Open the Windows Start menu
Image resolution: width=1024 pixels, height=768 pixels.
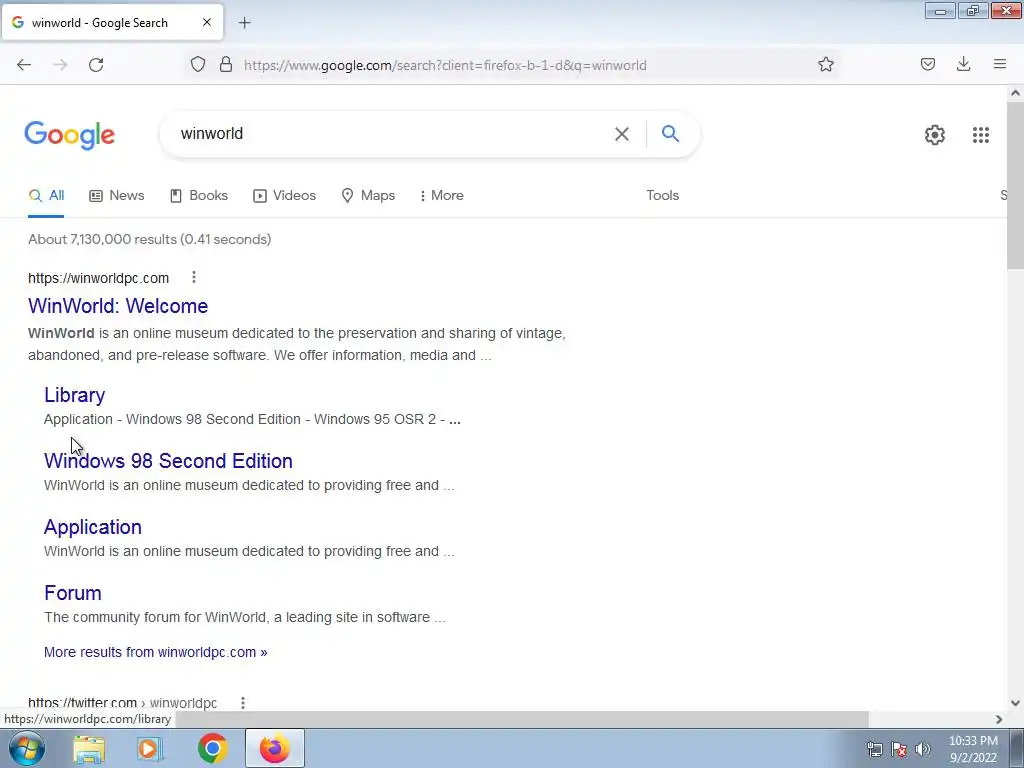pos(27,748)
